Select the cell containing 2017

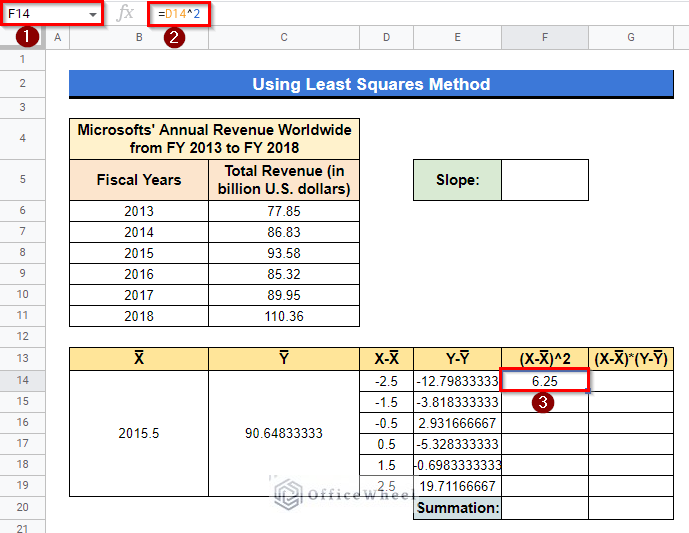[x=139, y=295]
